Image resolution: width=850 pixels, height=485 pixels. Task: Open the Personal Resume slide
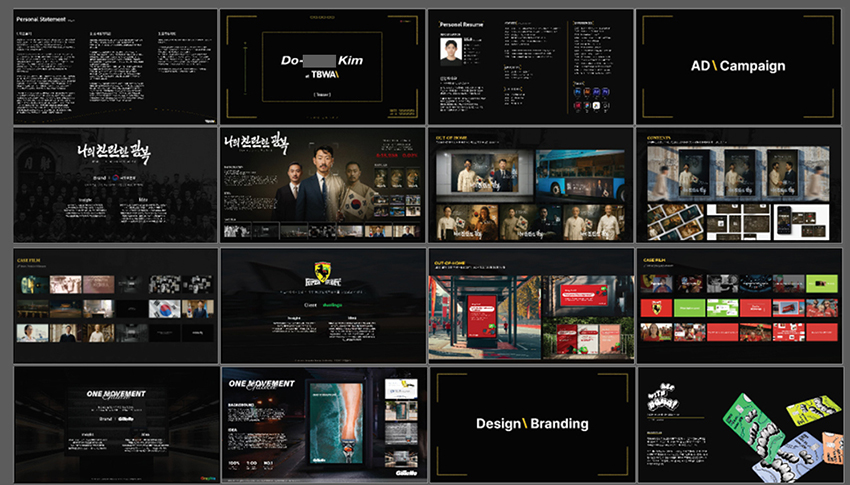click(530, 67)
